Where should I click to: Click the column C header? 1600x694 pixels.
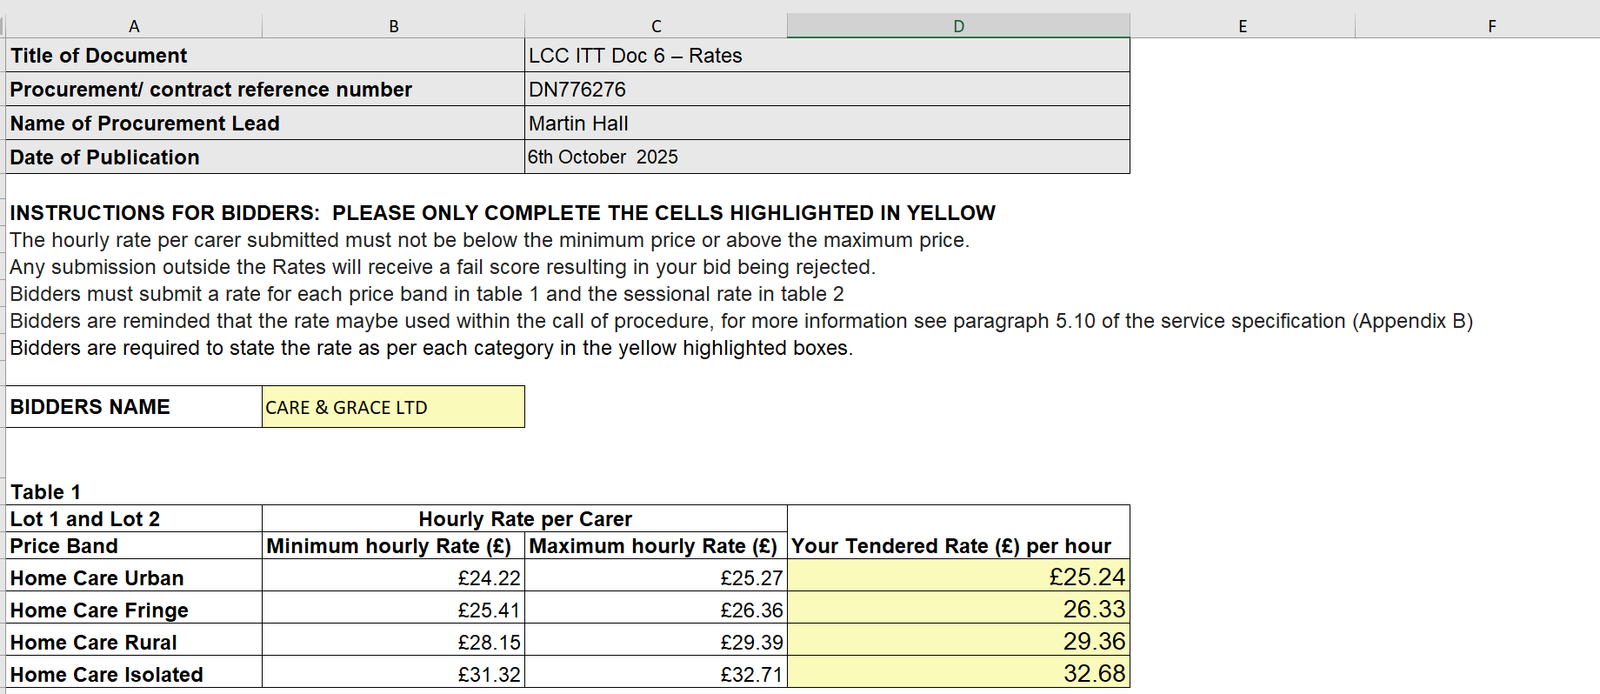pos(656,26)
